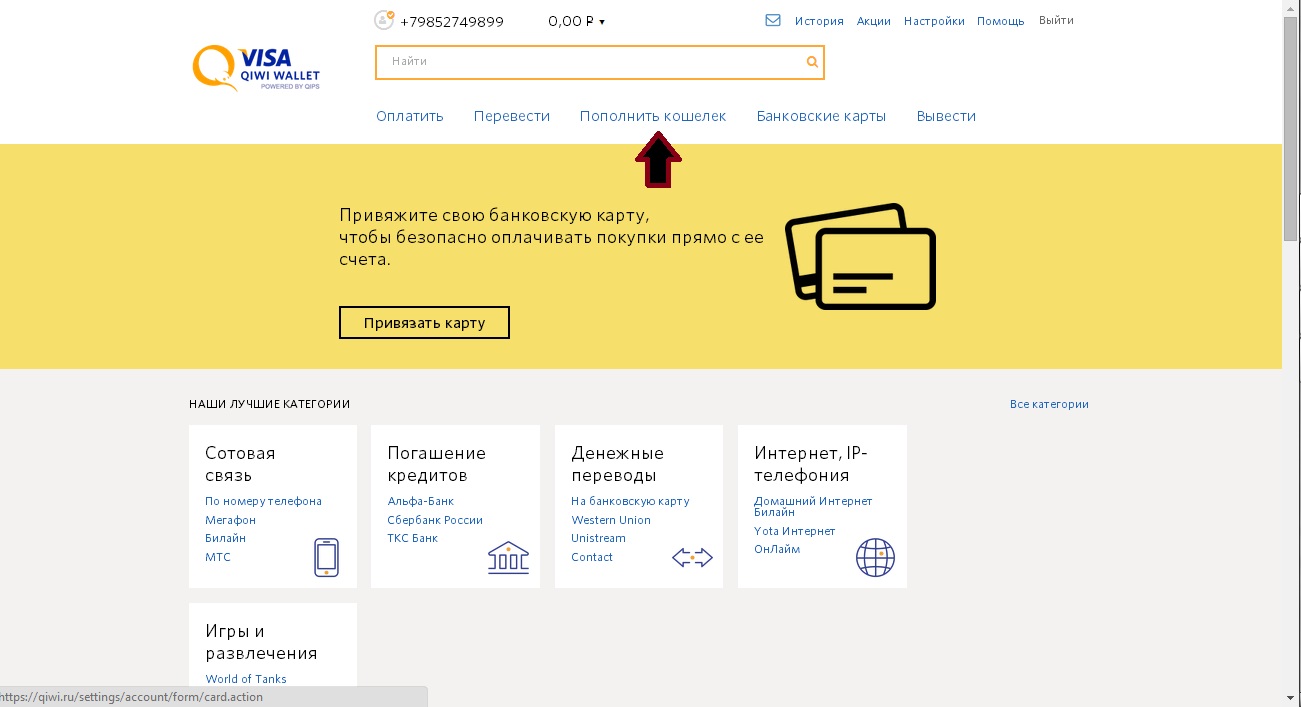Select ТКС Банк link
The width and height of the screenshot is (1301, 707).
(413, 538)
